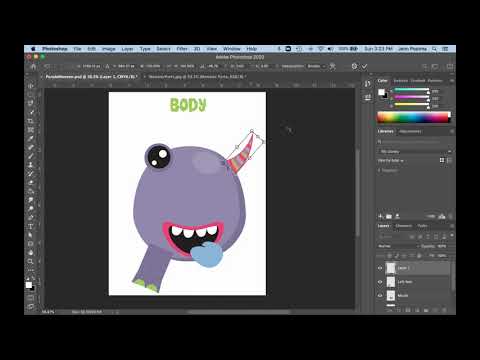Open the library selection dropdown
This screenshot has width=480, height=360.
pos(415,151)
